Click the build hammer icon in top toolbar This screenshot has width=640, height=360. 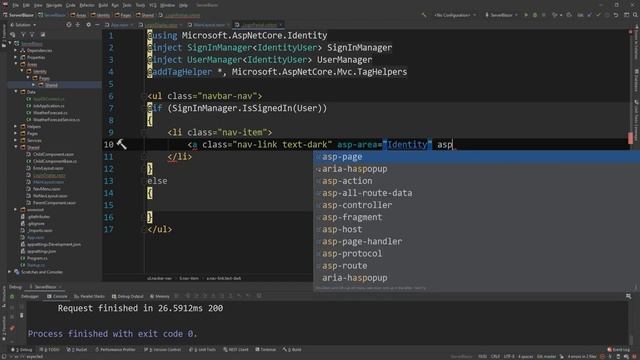point(424,15)
